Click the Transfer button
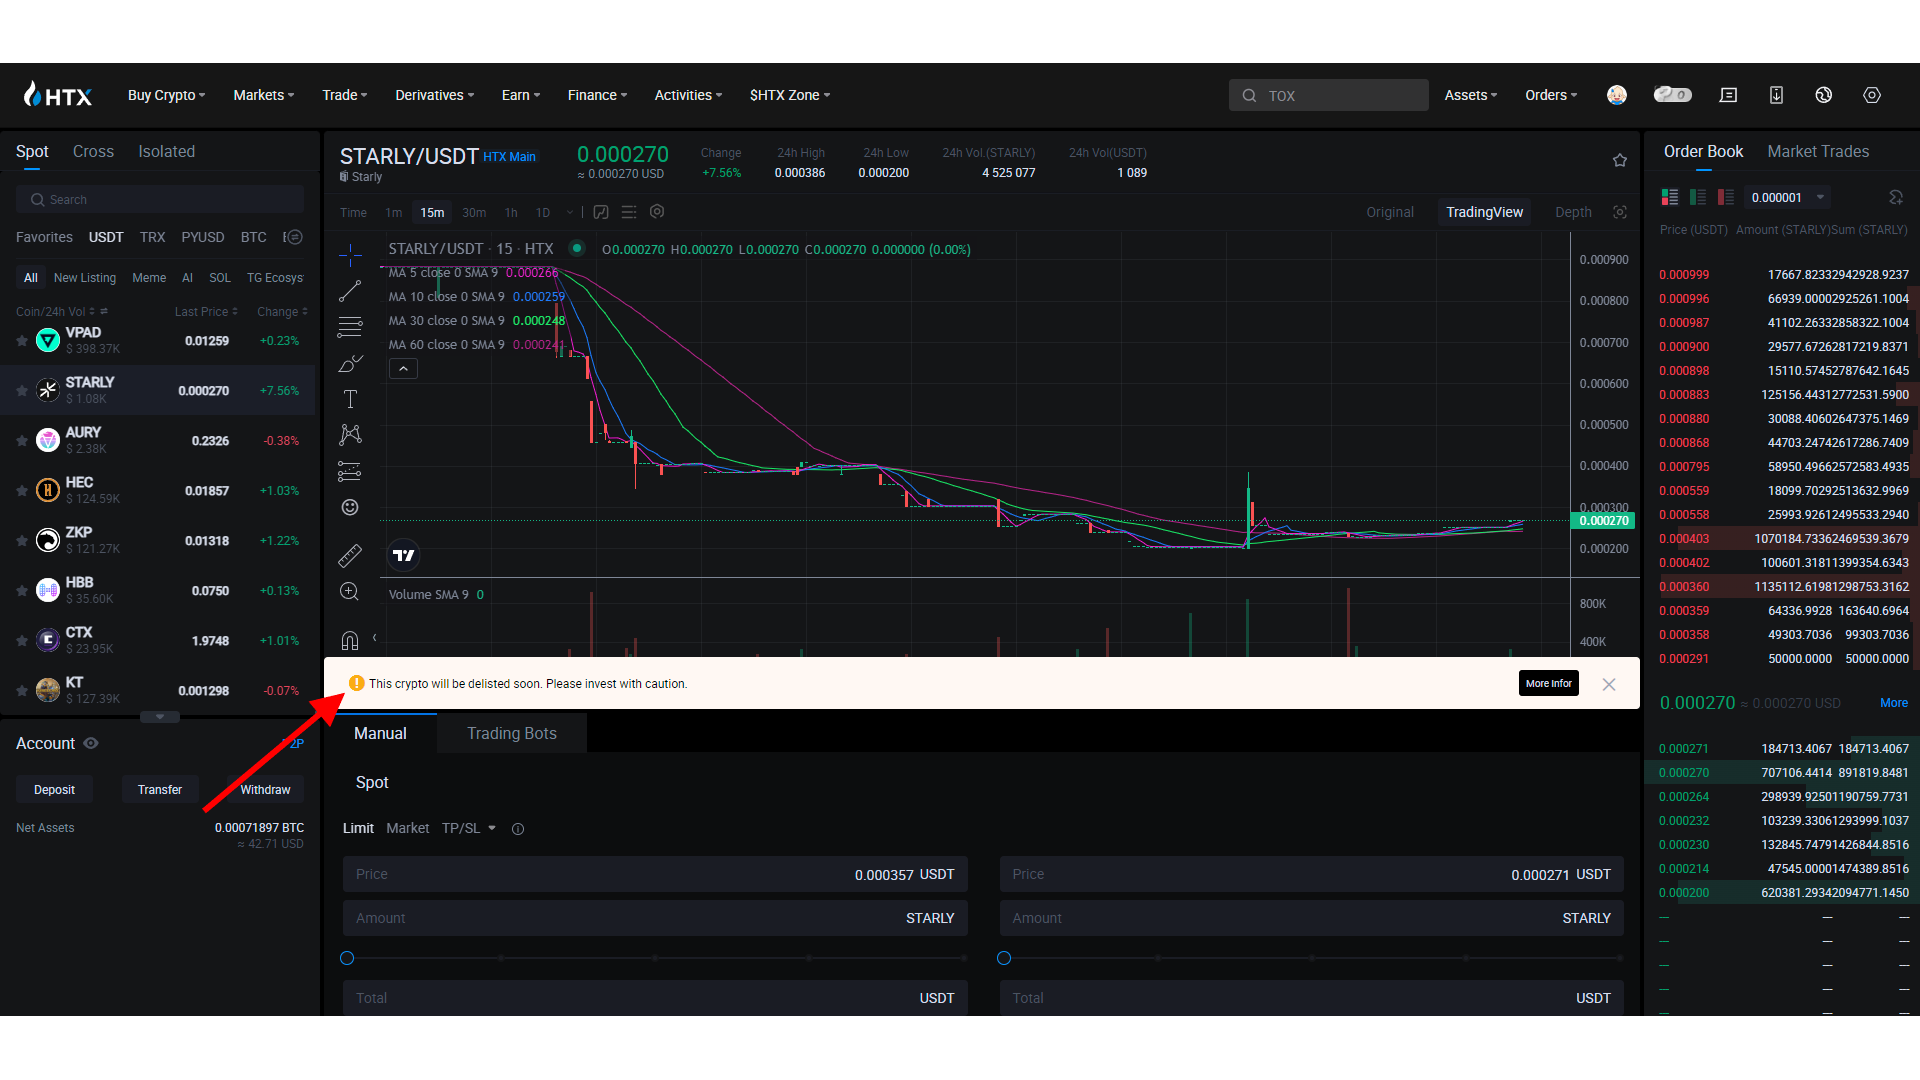 tap(160, 789)
